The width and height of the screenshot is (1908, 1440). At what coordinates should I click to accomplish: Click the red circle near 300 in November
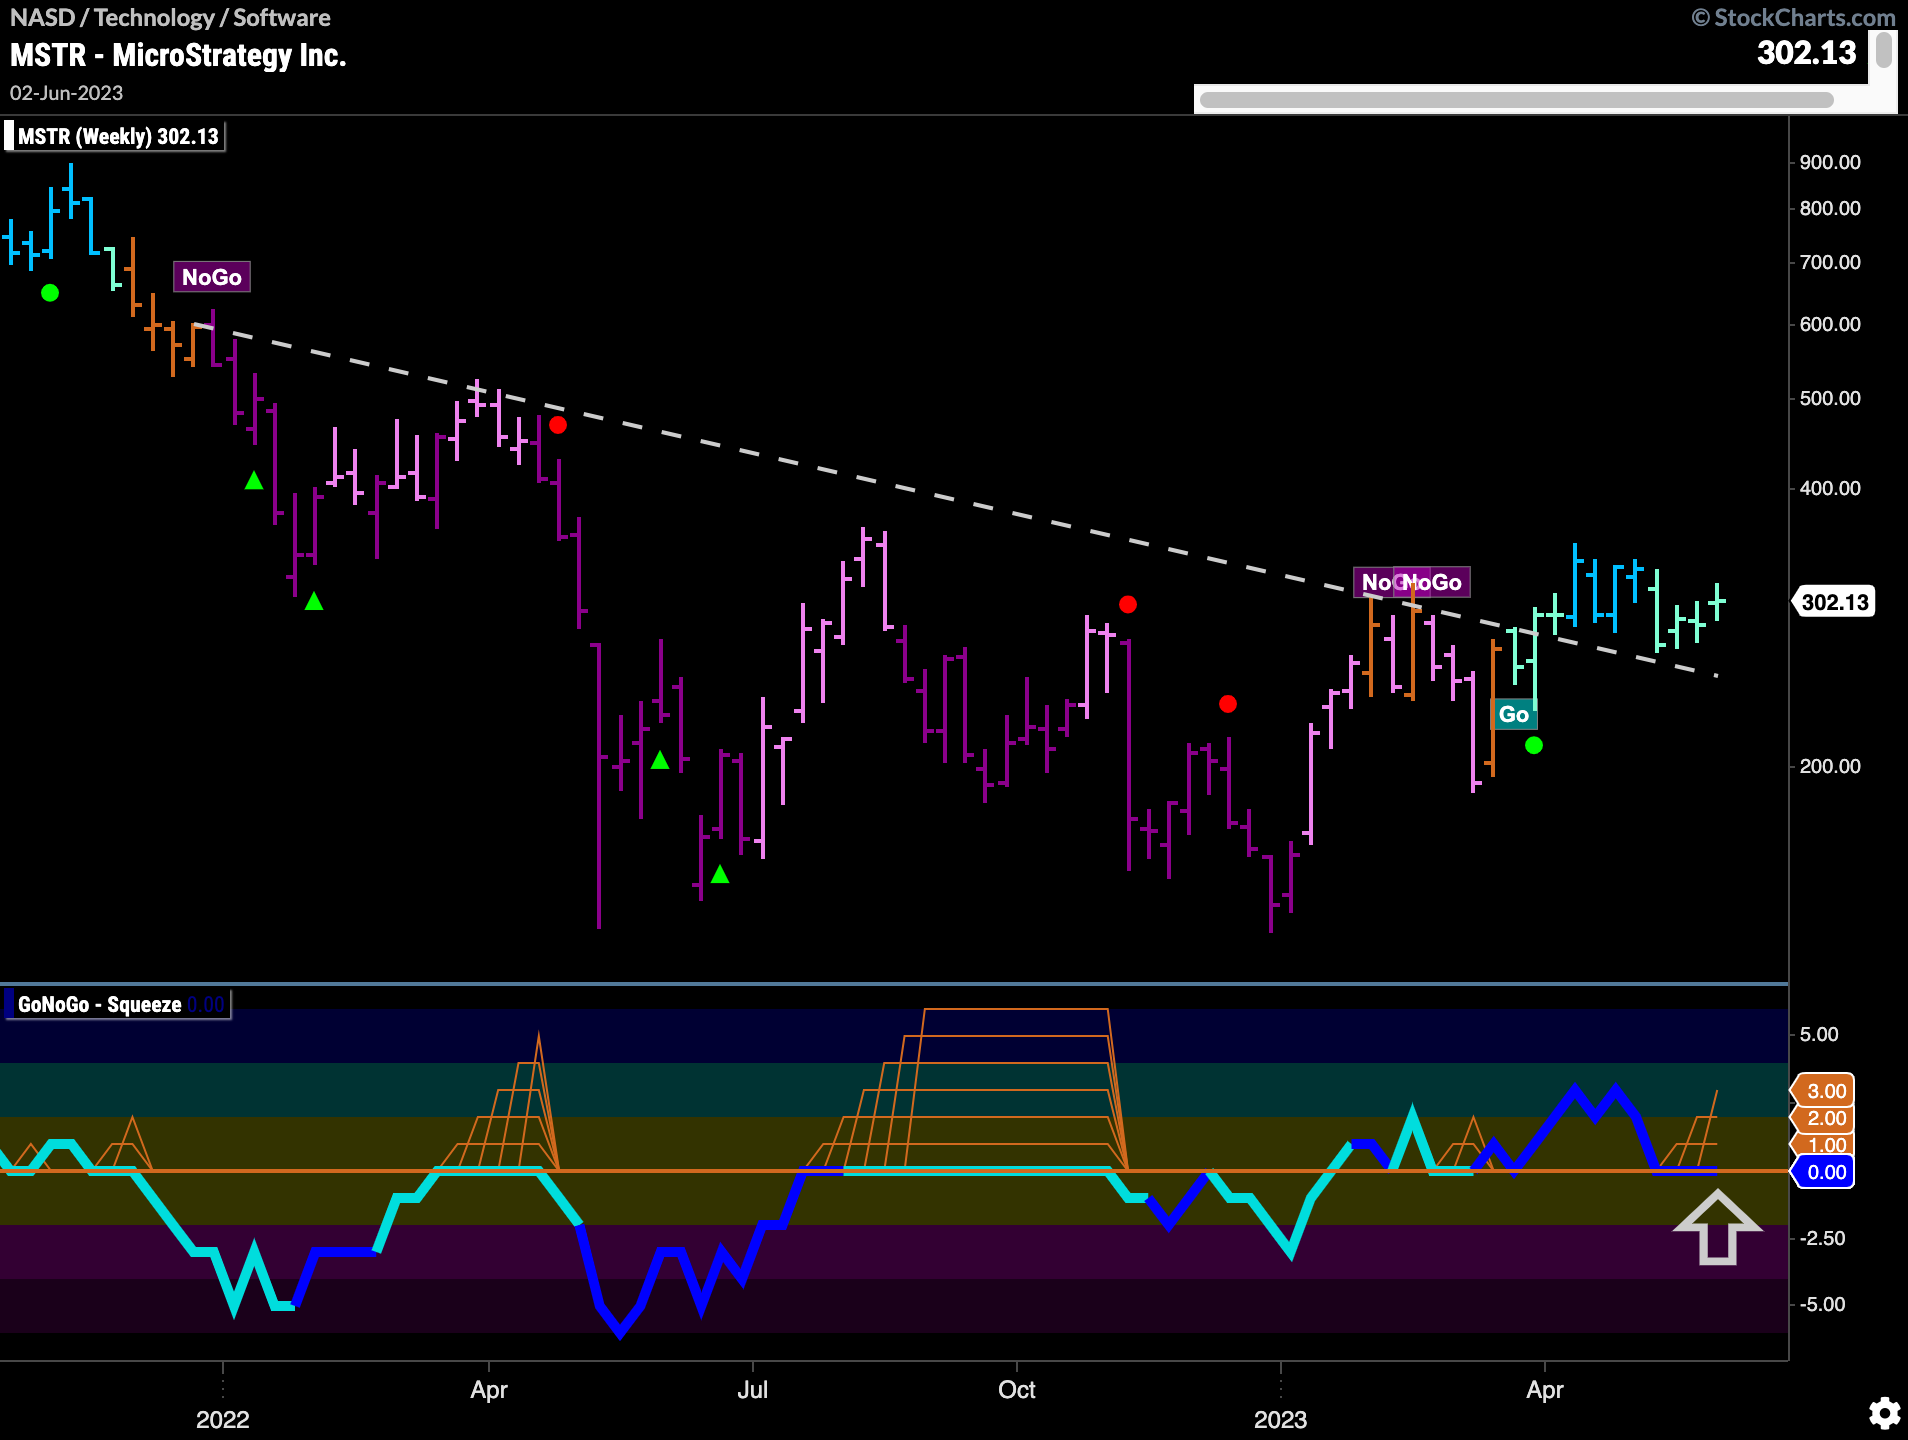[x=1128, y=604]
